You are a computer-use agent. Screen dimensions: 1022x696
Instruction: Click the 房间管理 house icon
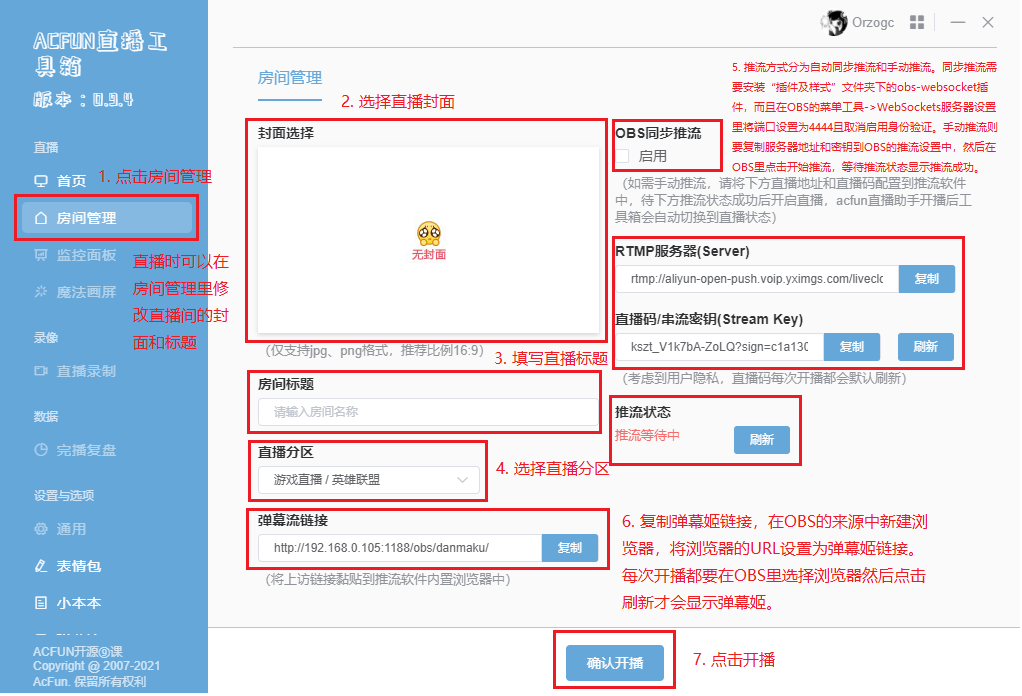coord(41,218)
